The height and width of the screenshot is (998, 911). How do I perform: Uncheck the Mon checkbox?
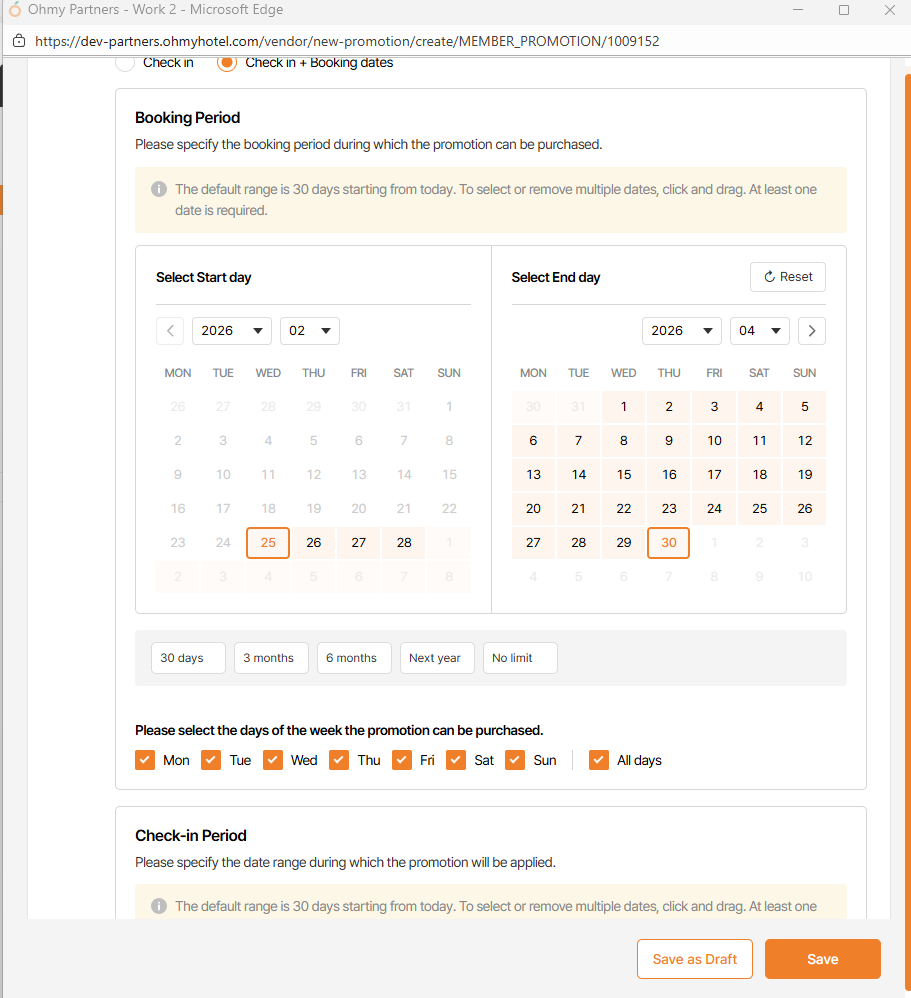tap(146, 760)
